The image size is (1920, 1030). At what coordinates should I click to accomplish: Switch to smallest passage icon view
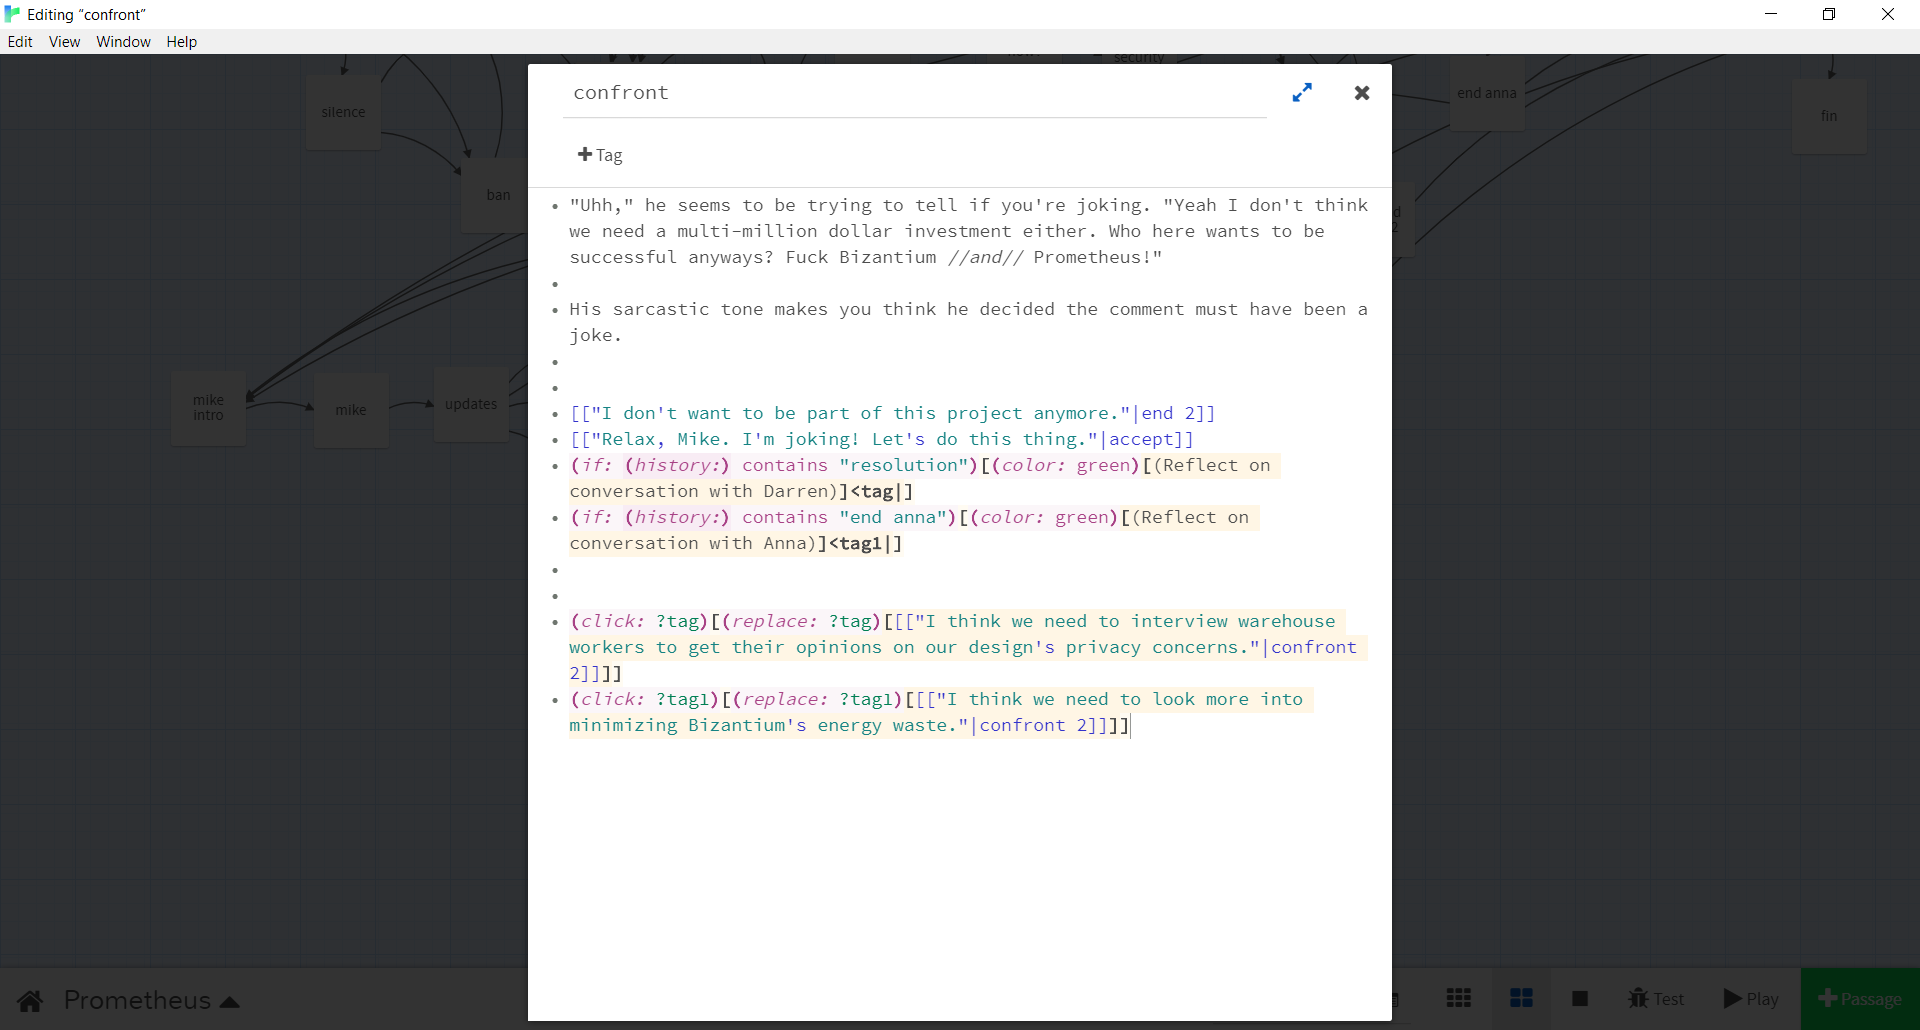pyautogui.click(x=1458, y=998)
